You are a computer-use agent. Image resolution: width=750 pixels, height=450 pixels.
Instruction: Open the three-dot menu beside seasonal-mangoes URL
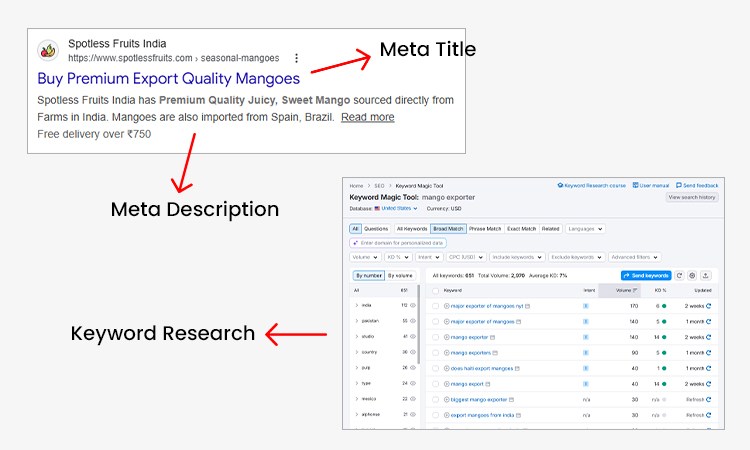coord(297,58)
